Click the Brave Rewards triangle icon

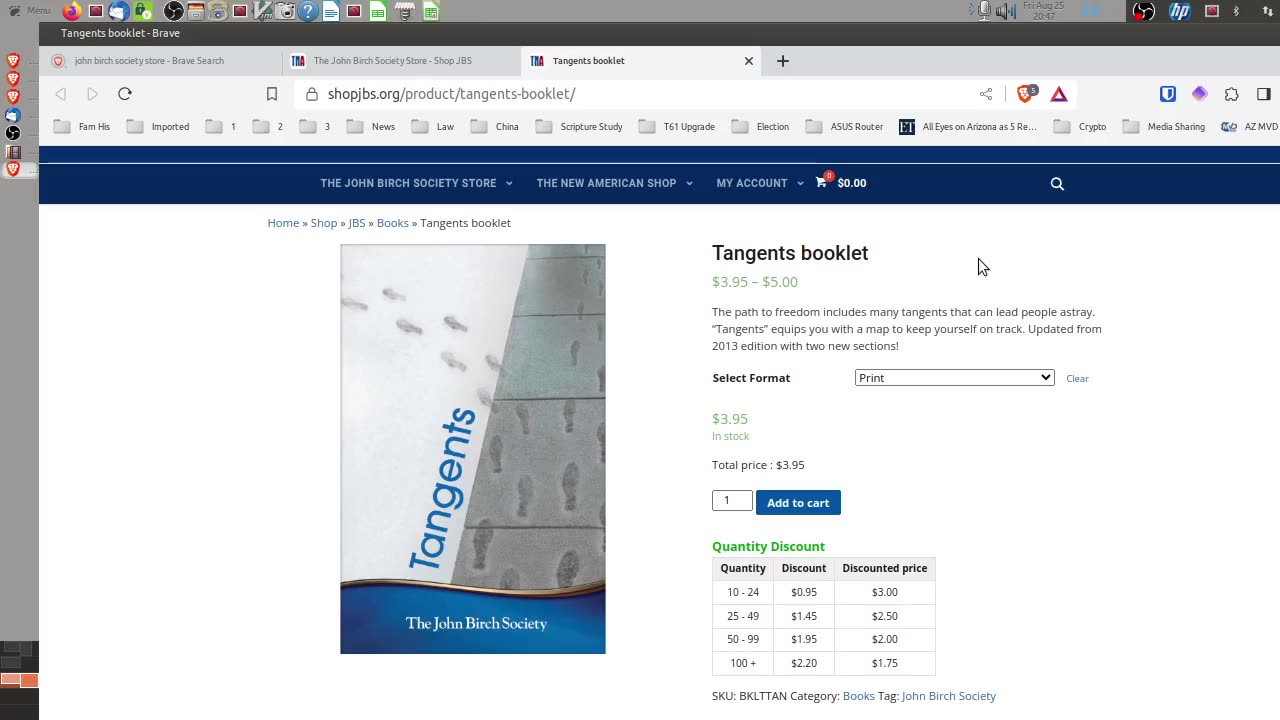pyautogui.click(x=1059, y=94)
